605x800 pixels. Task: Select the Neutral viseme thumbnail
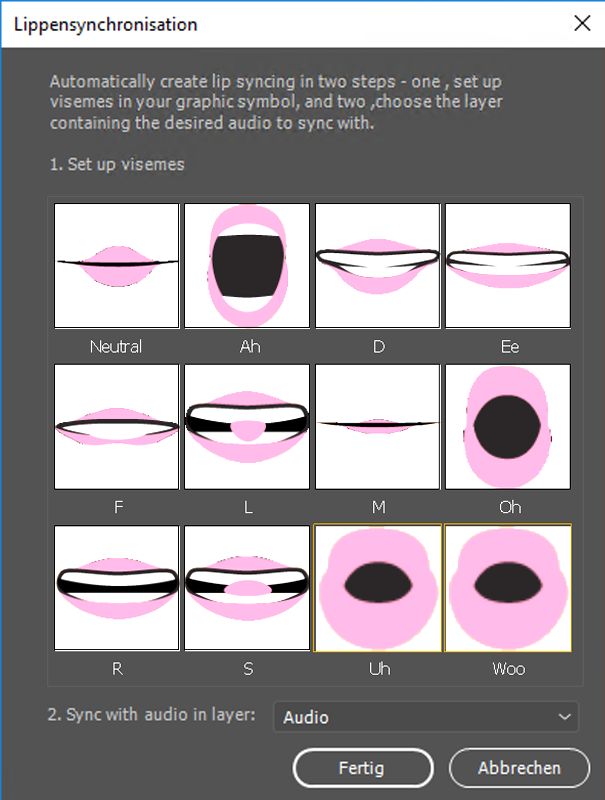click(117, 265)
